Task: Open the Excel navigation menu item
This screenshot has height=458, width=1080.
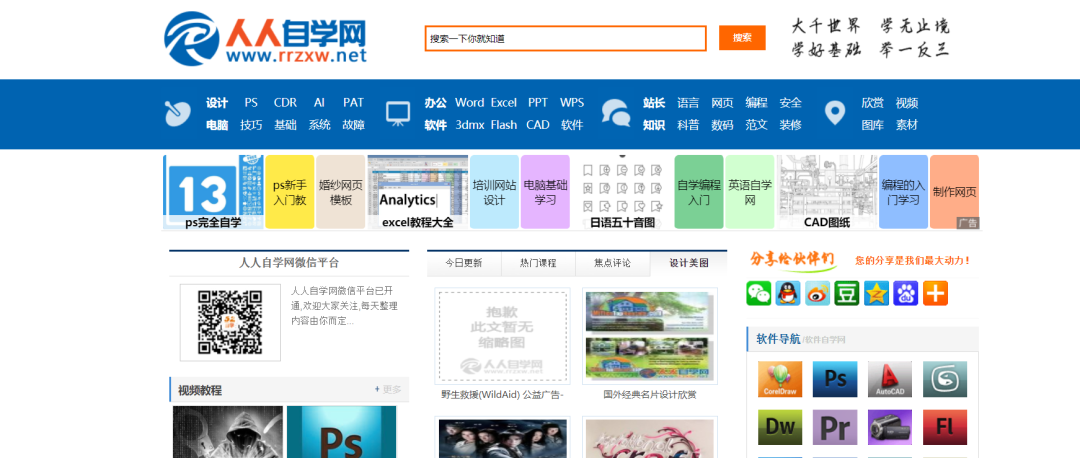Action: [503, 103]
